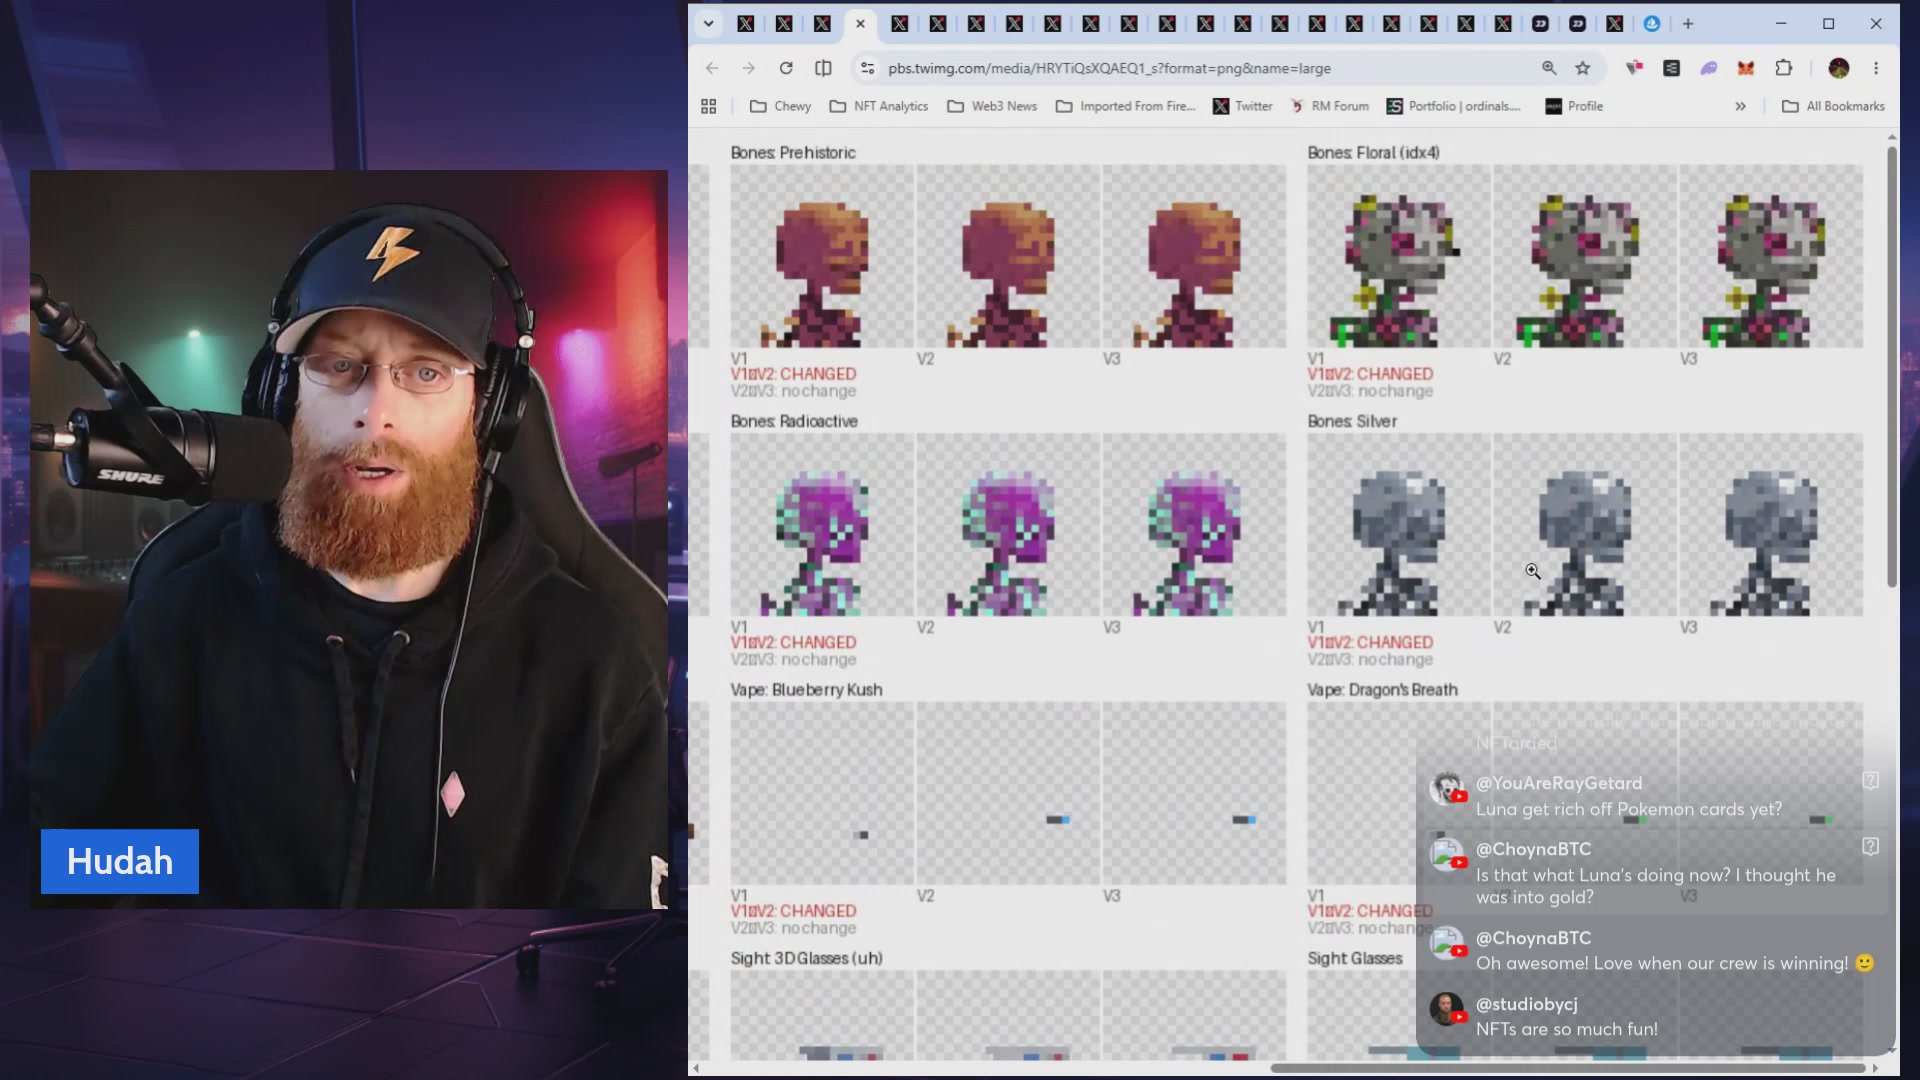Click the Bones Silver V3 sprite
This screenshot has height=1080, width=1920.
[1771, 525]
